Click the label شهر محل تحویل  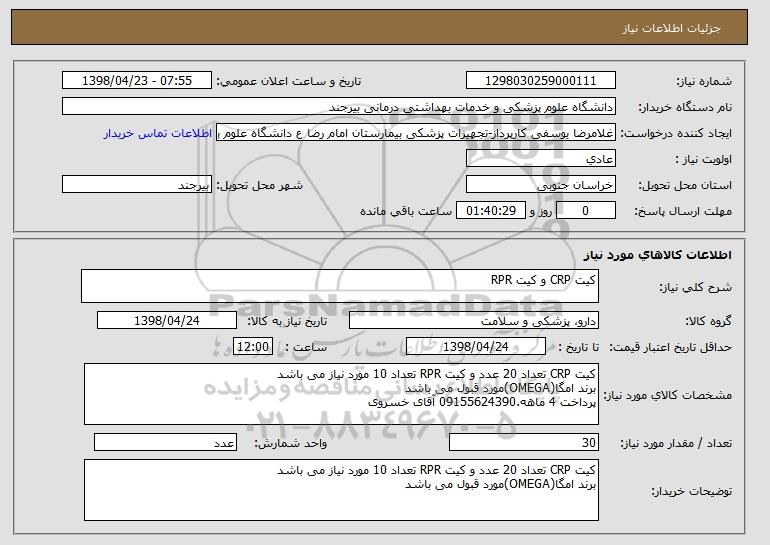pyautogui.click(x=260, y=186)
